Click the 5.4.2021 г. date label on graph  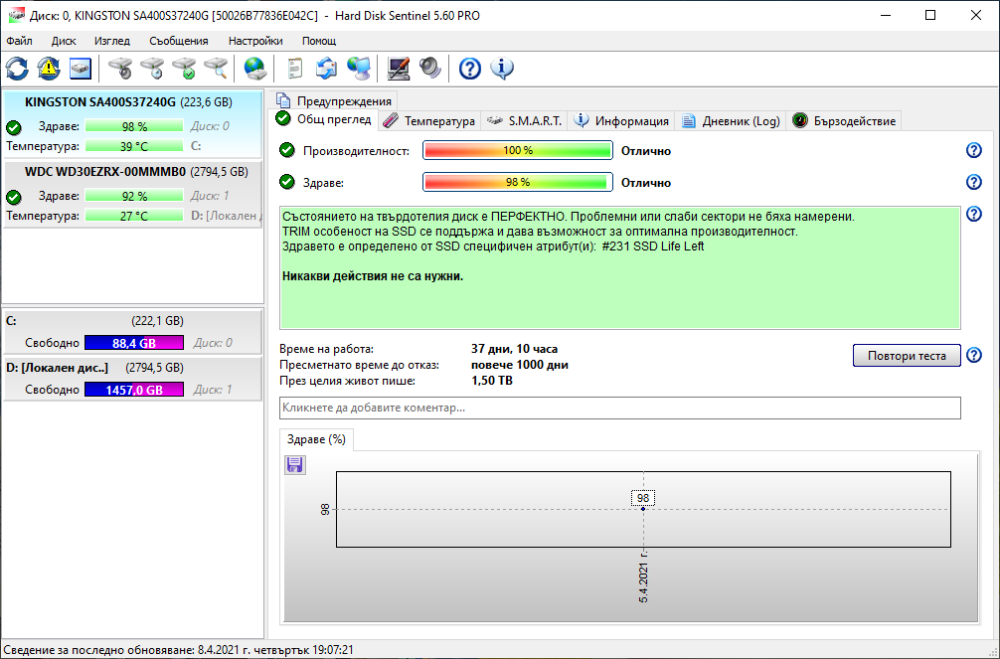click(643, 575)
